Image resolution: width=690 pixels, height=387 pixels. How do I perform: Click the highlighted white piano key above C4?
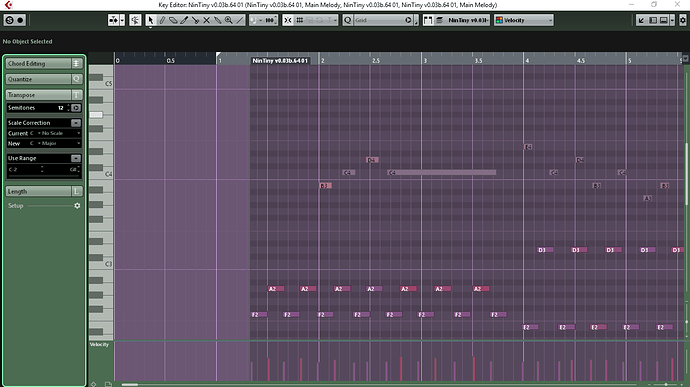(x=96, y=115)
